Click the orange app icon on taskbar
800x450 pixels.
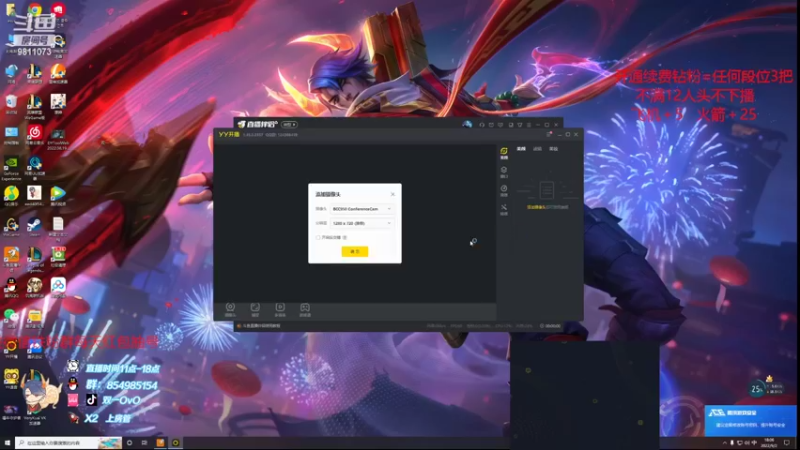coord(160,443)
